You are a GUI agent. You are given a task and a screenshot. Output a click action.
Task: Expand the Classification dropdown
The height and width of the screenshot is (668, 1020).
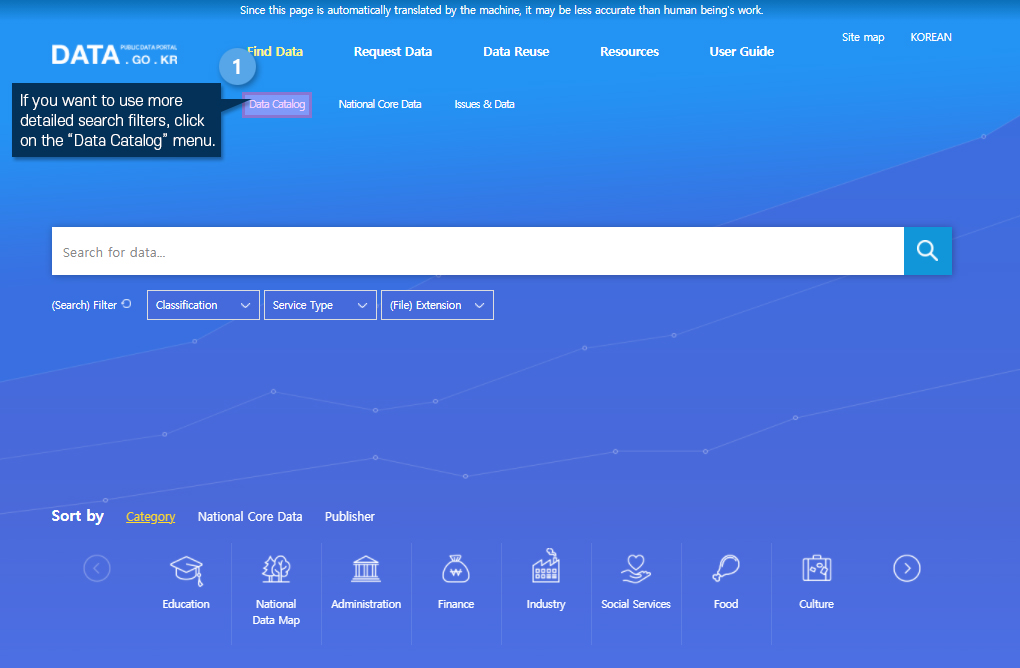tap(203, 305)
